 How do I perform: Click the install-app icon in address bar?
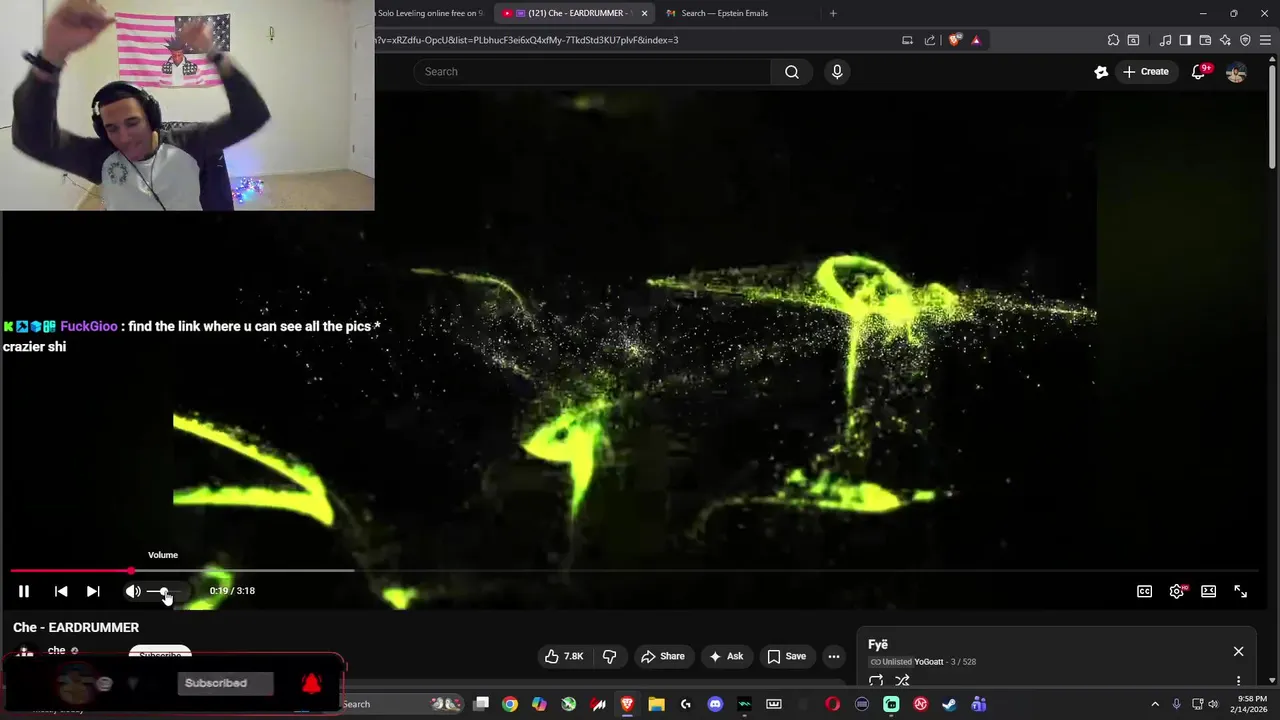[907, 40]
